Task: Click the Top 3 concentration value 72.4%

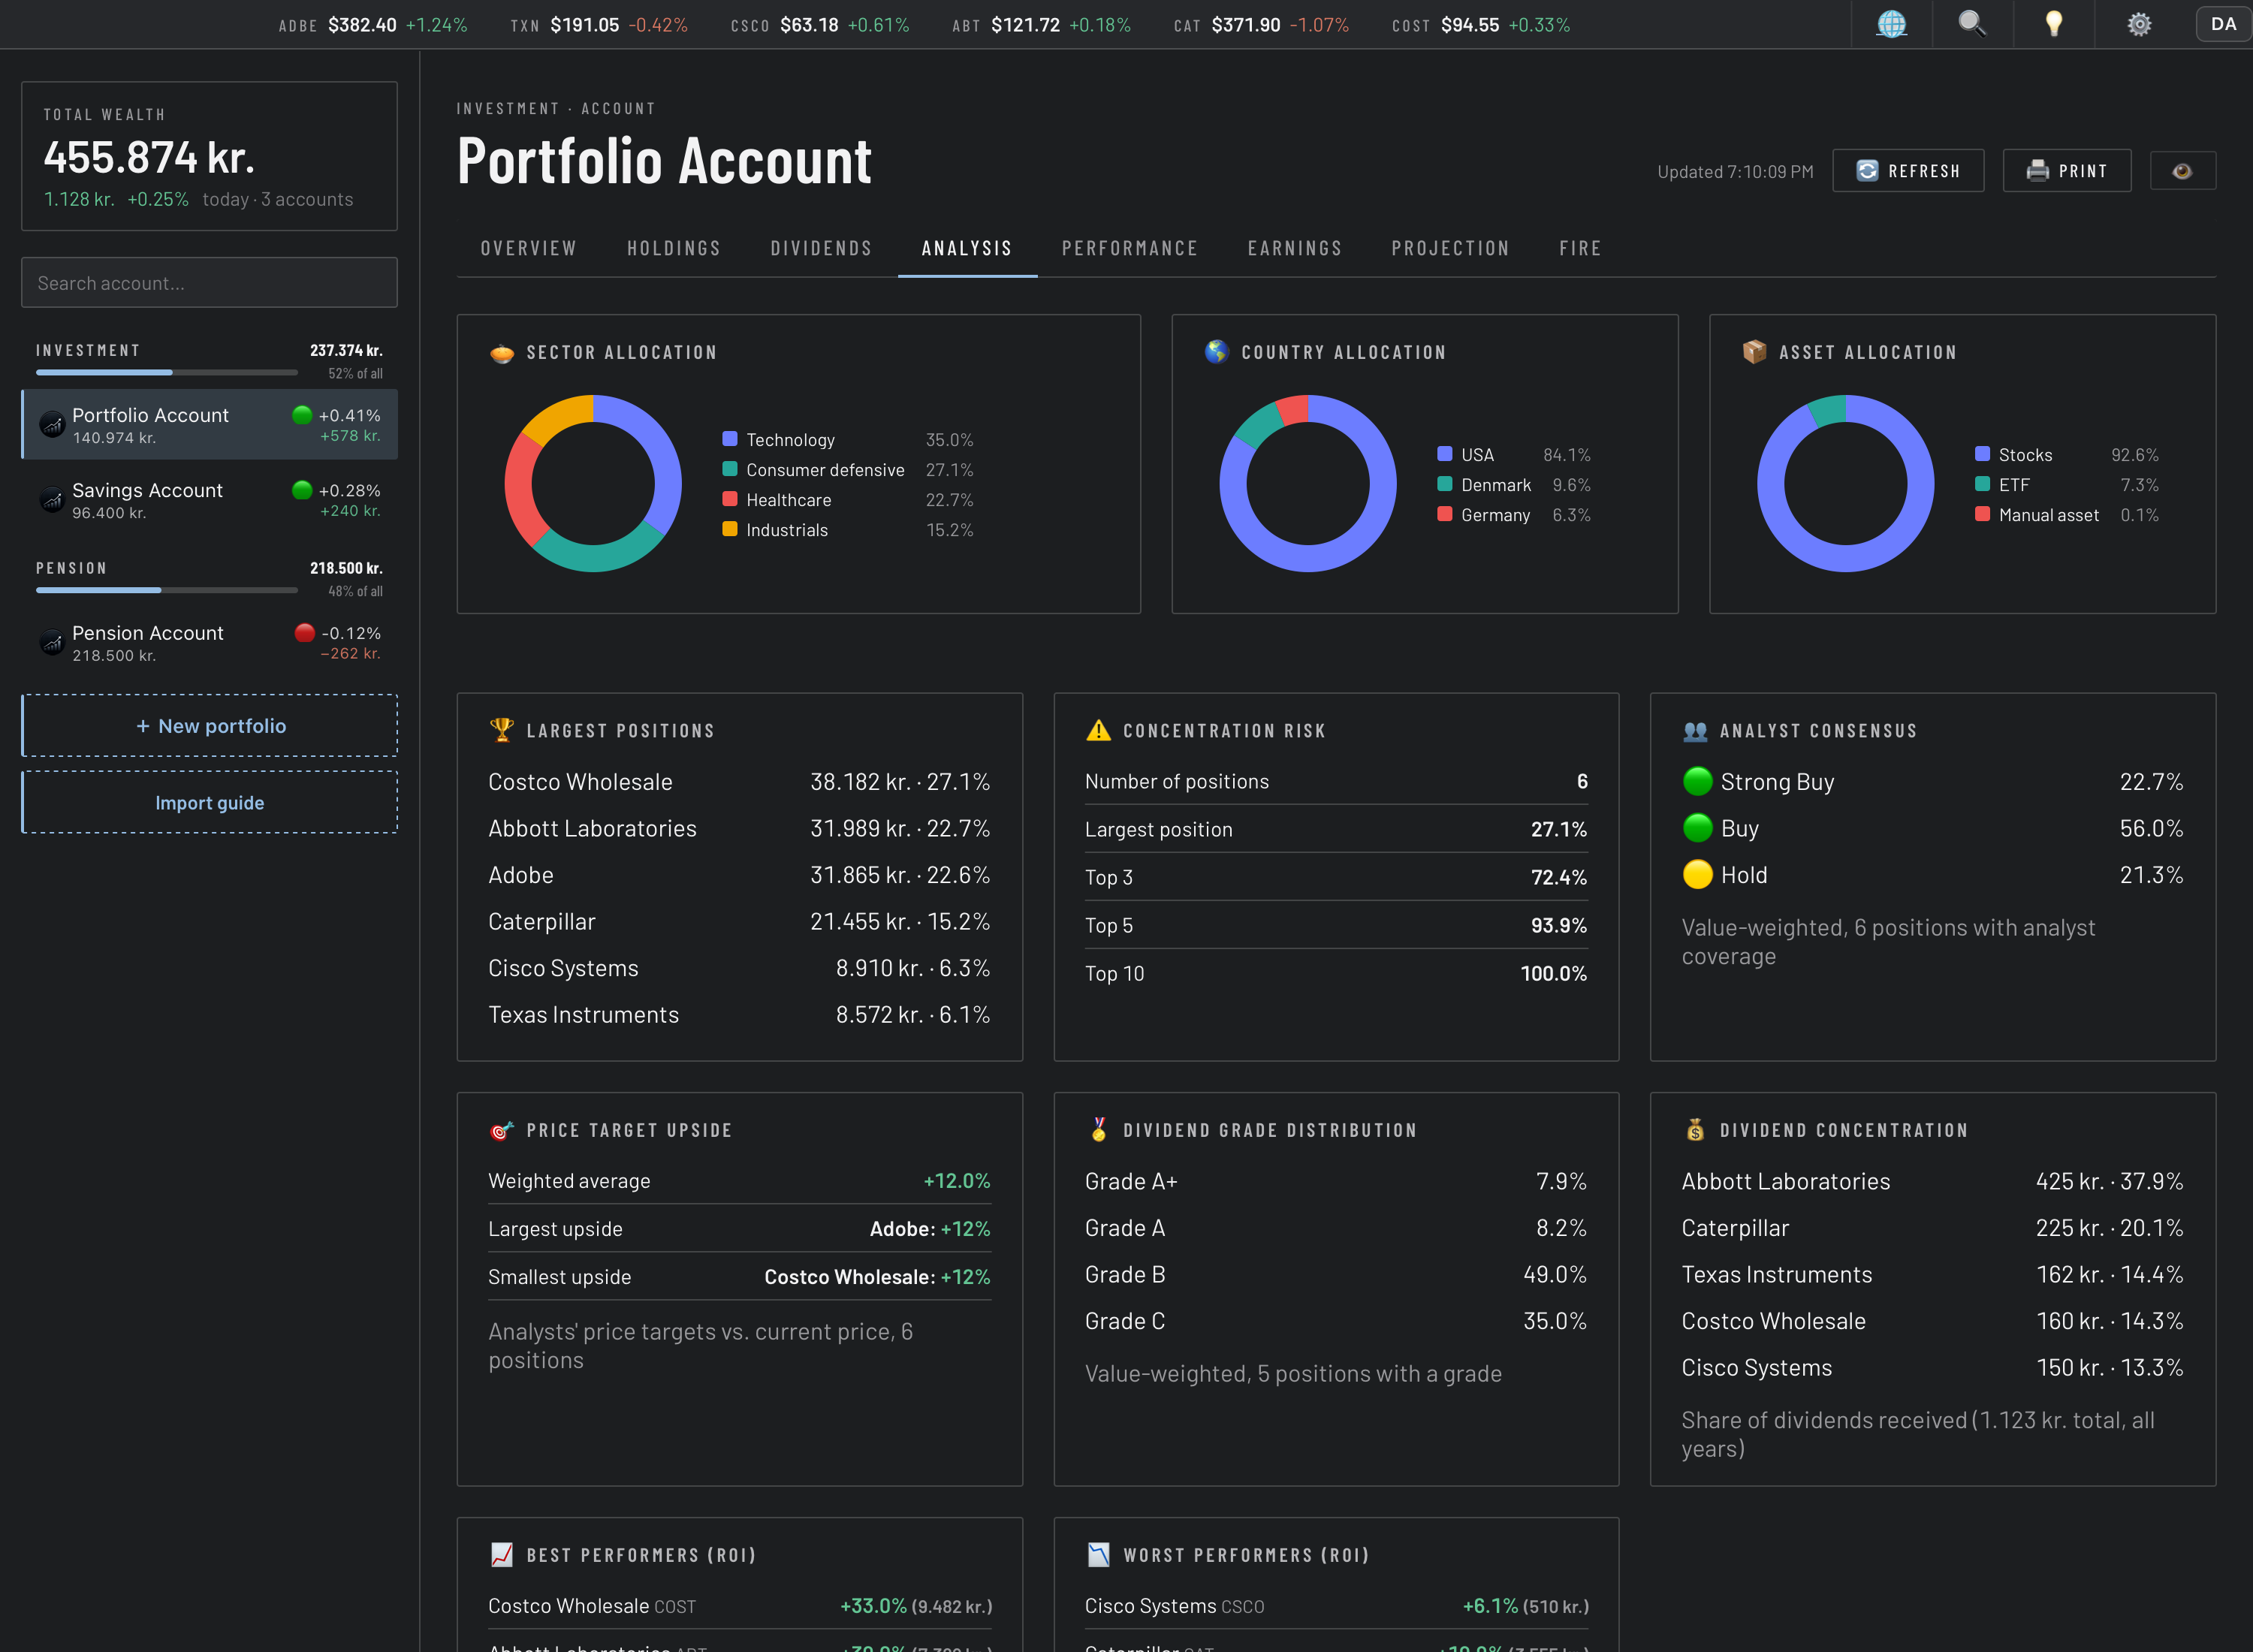Action: (x=1558, y=877)
